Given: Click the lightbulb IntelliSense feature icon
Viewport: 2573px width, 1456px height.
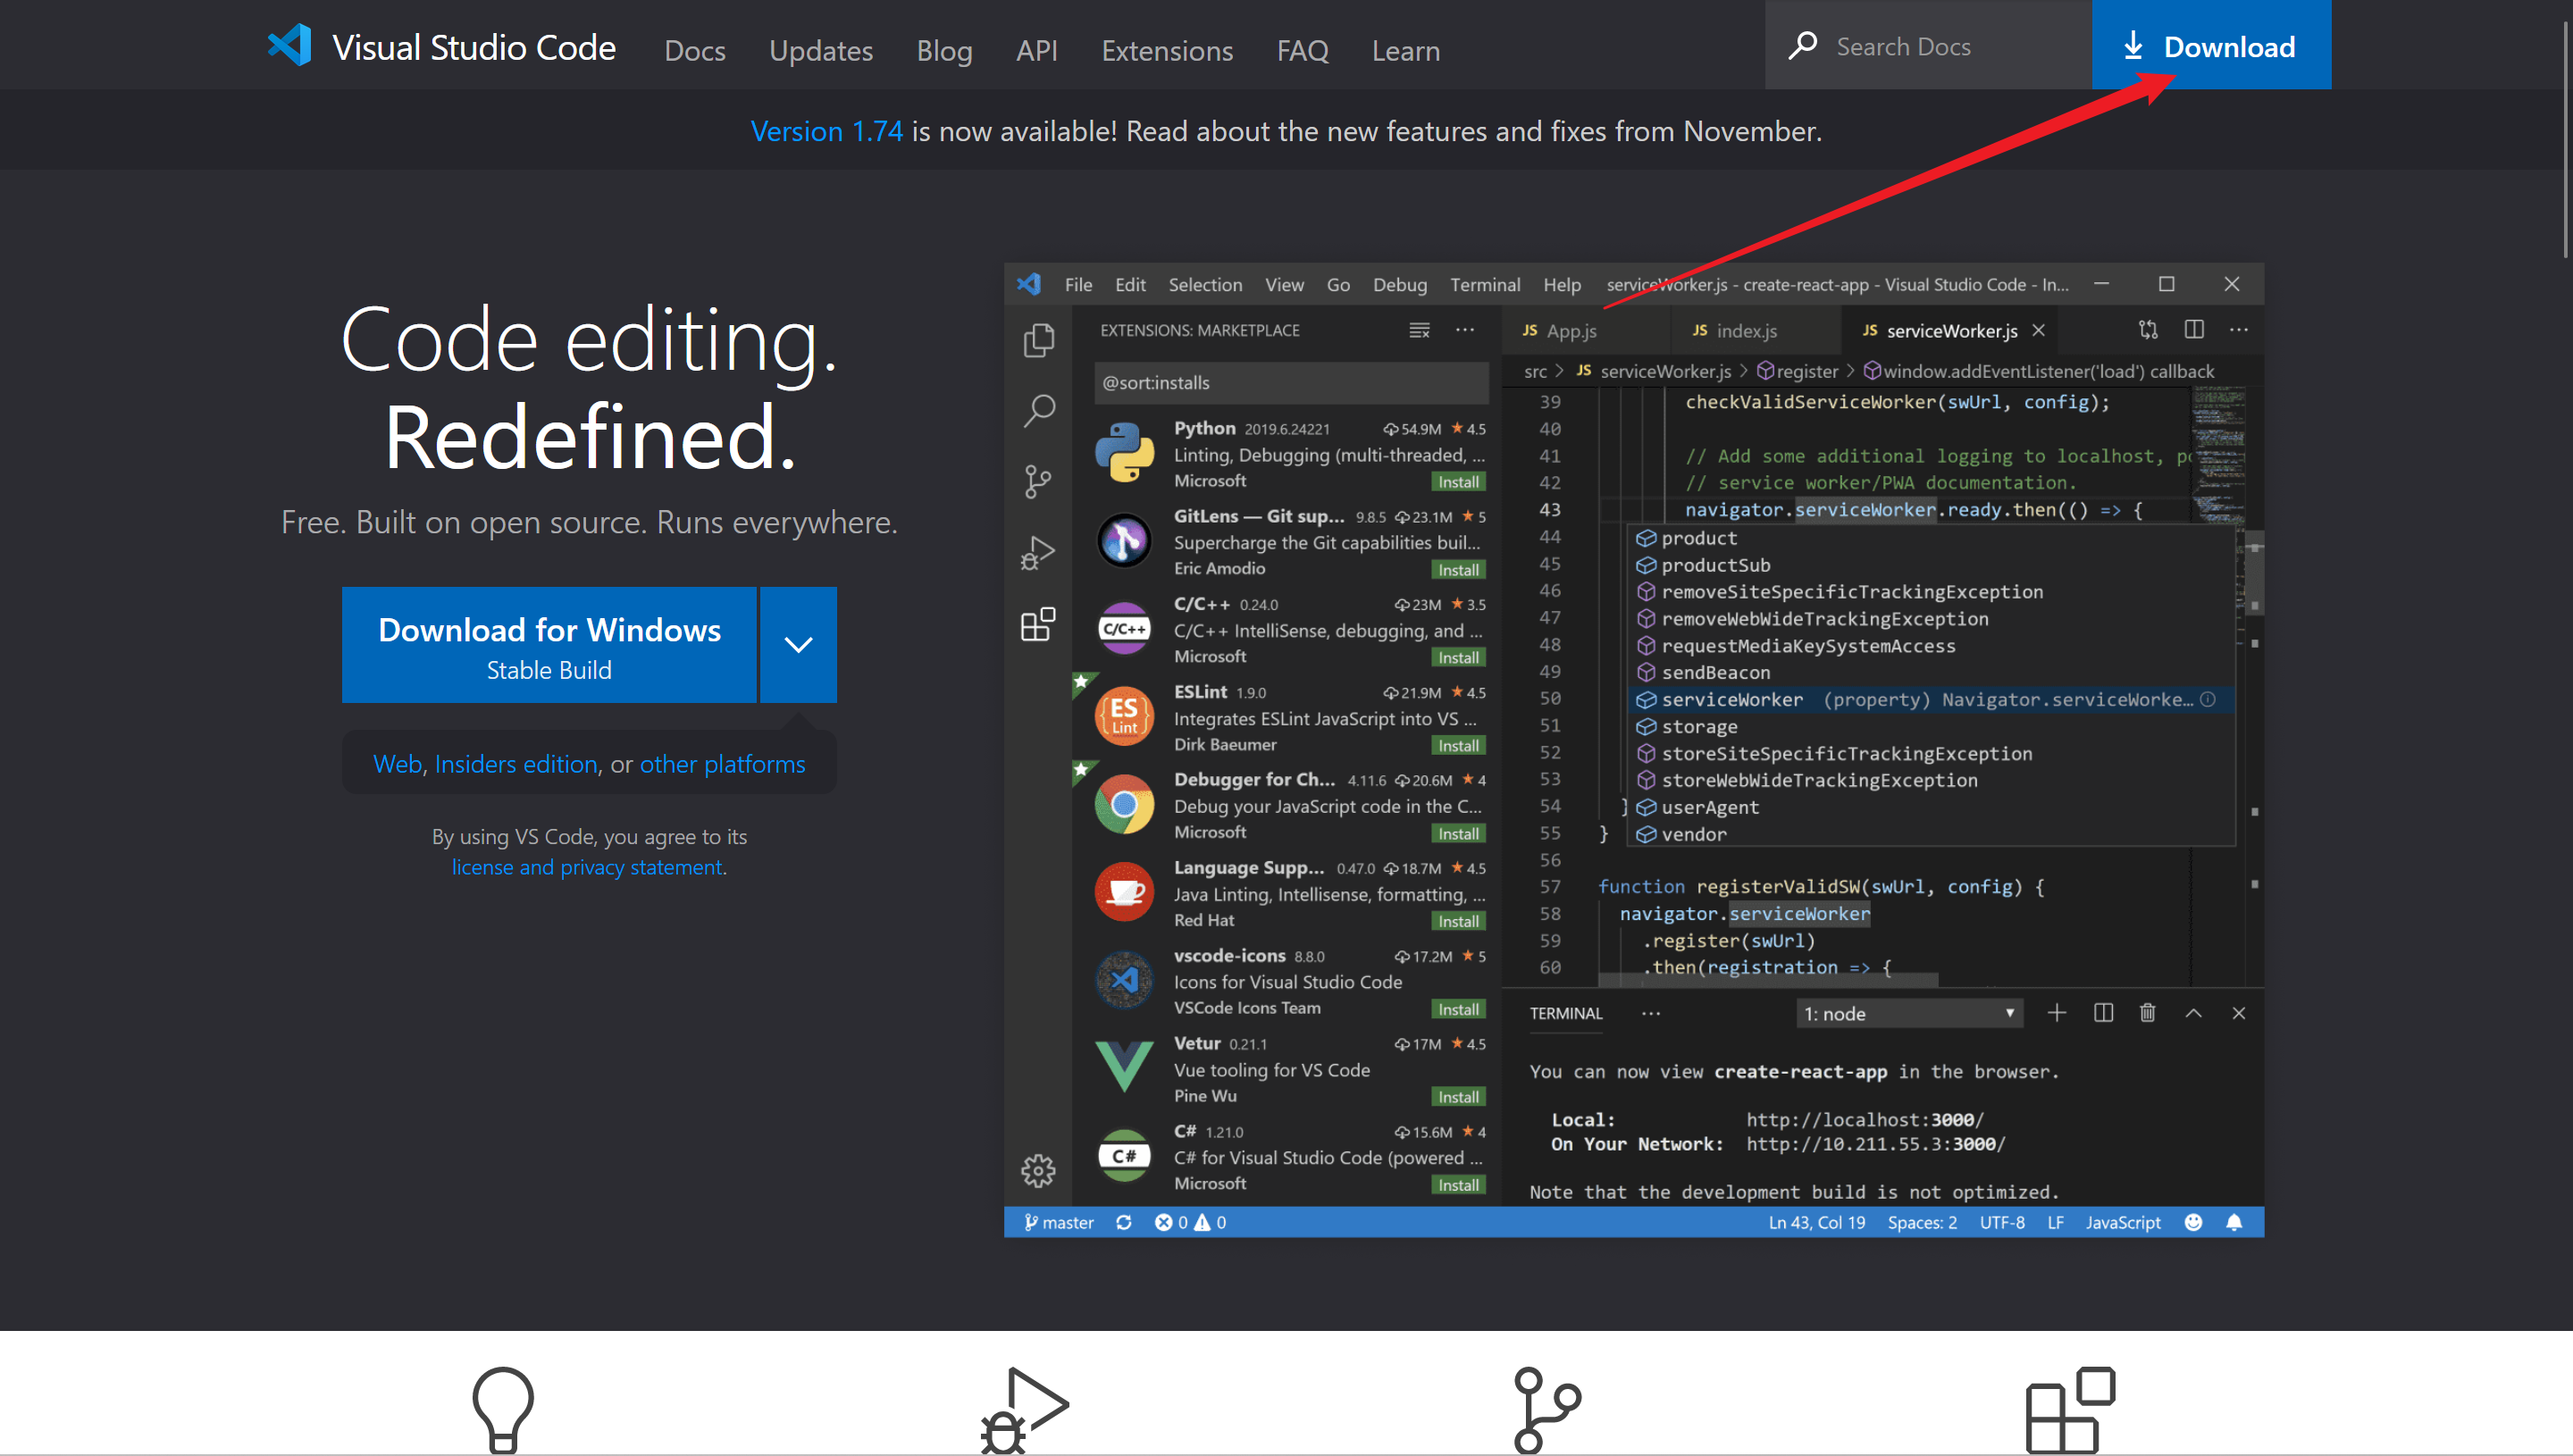Looking at the screenshot, I should [x=503, y=1410].
